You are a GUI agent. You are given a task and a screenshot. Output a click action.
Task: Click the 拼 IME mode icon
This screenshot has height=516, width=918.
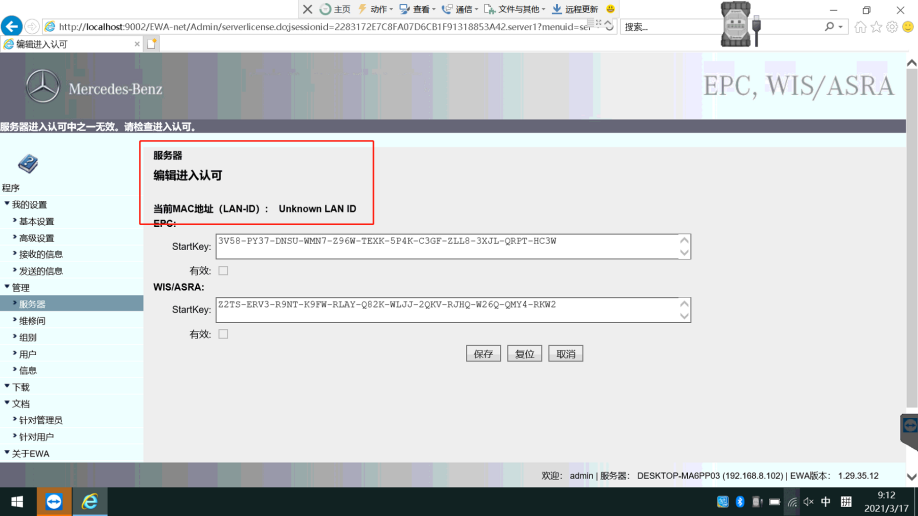tap(846, 502)
